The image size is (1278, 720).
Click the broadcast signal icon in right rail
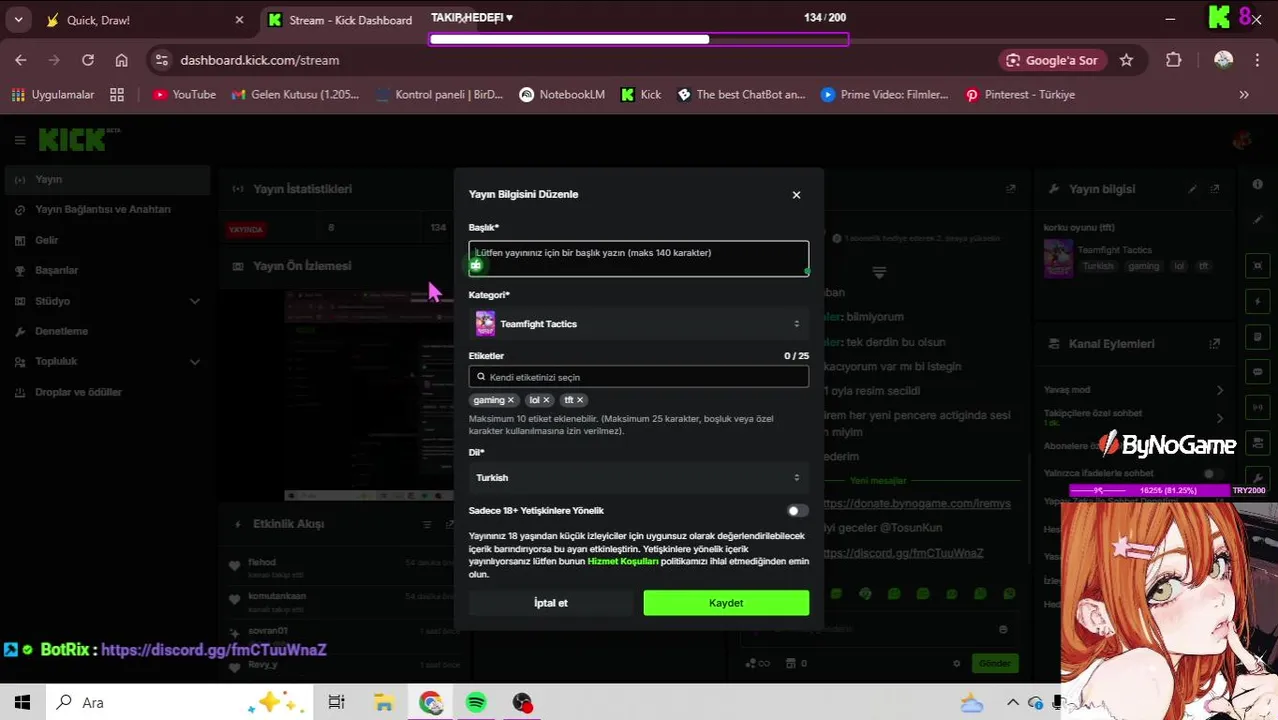pos(1258,408)
